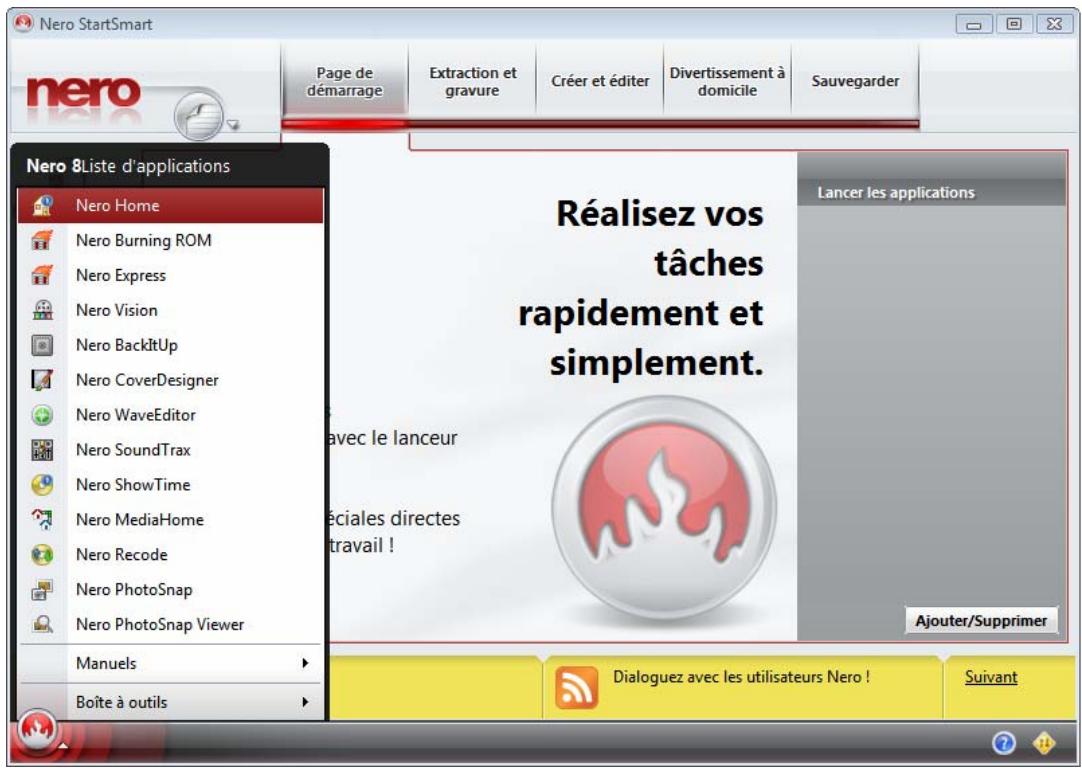Click the Nero Express icon
The image size is (1082, 768).
tap(42, 275)
